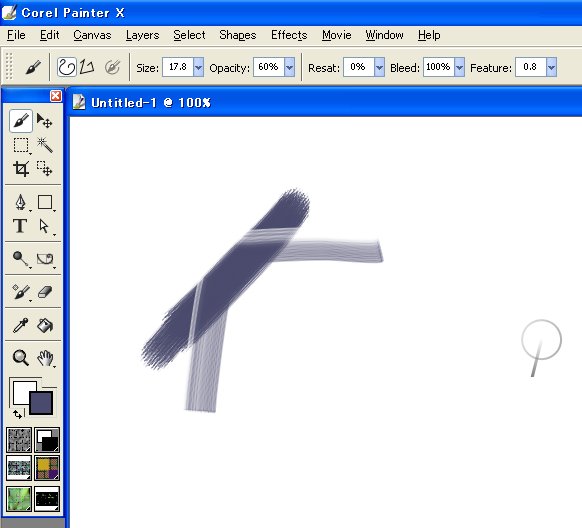The width and height of the screenshot is (582, 528).
Task: Enable freehand strokes mode
Action: point(66,68)
